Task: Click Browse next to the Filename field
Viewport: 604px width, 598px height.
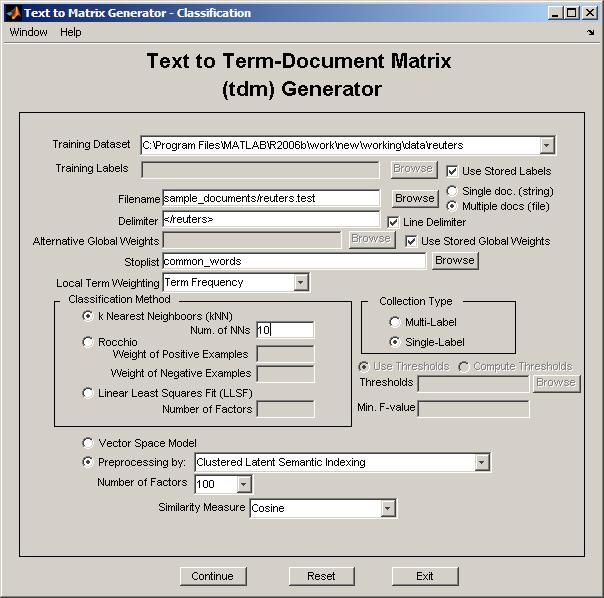Action: (x=415, y=198)
